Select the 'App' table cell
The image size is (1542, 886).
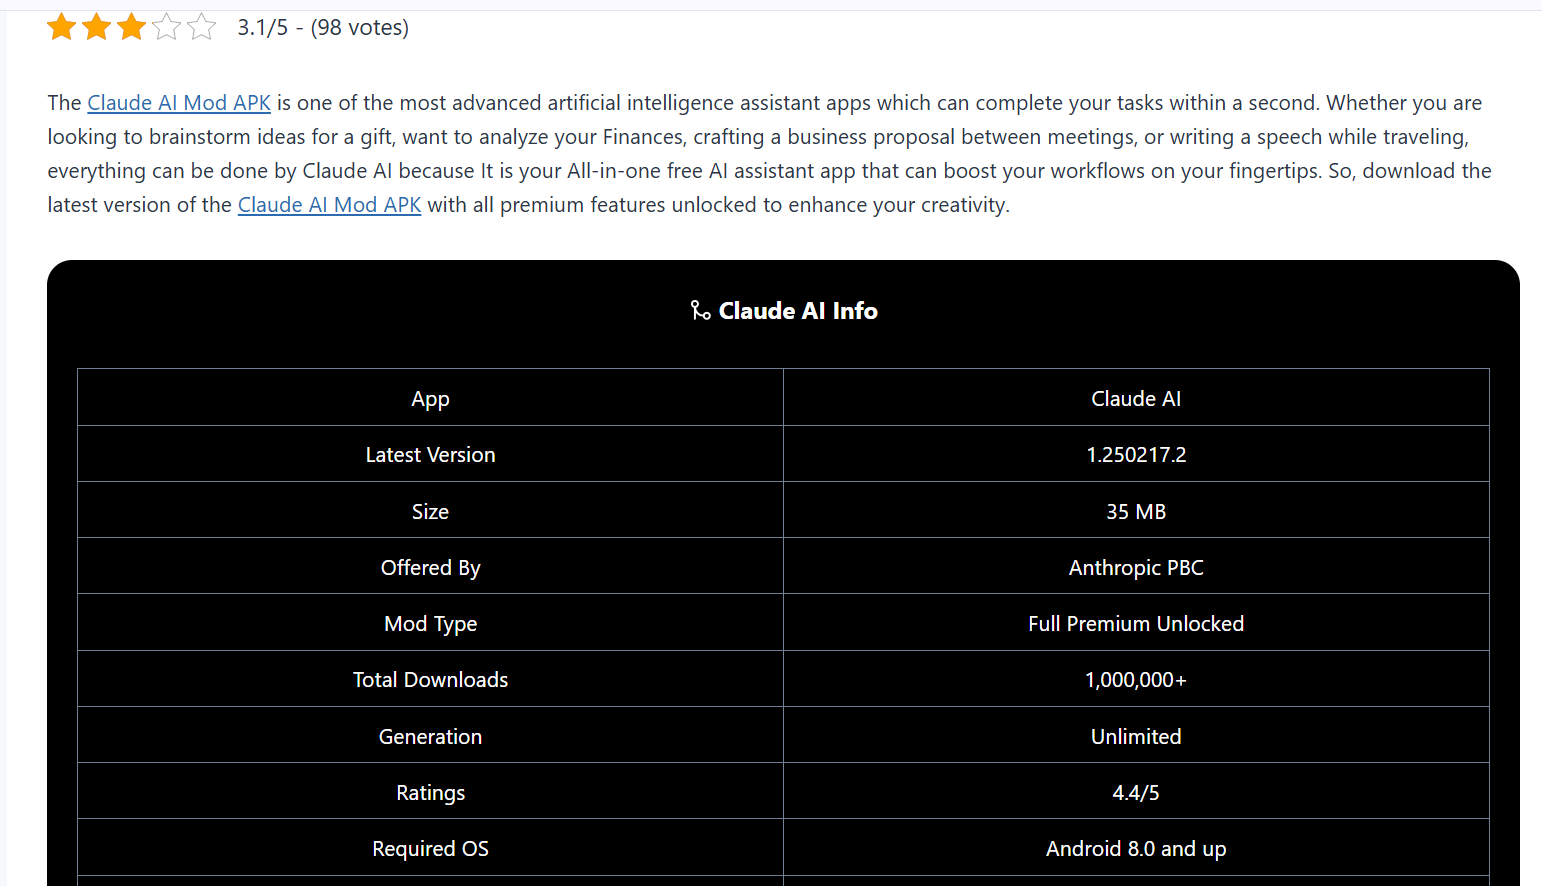click(x=430, y=398)
